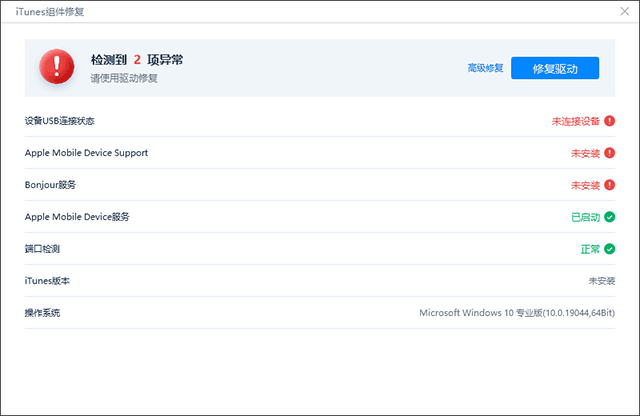This screenshot has width=640, height=416.
Task: Click red alert icon beside 未连接设备
Action: [x=609, y=121]
